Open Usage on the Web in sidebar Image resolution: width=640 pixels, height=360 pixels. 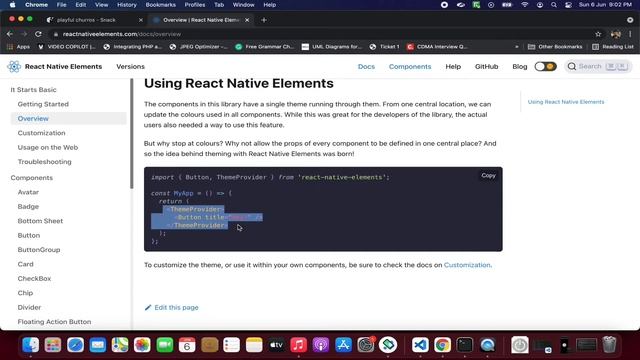pos(48,147)
